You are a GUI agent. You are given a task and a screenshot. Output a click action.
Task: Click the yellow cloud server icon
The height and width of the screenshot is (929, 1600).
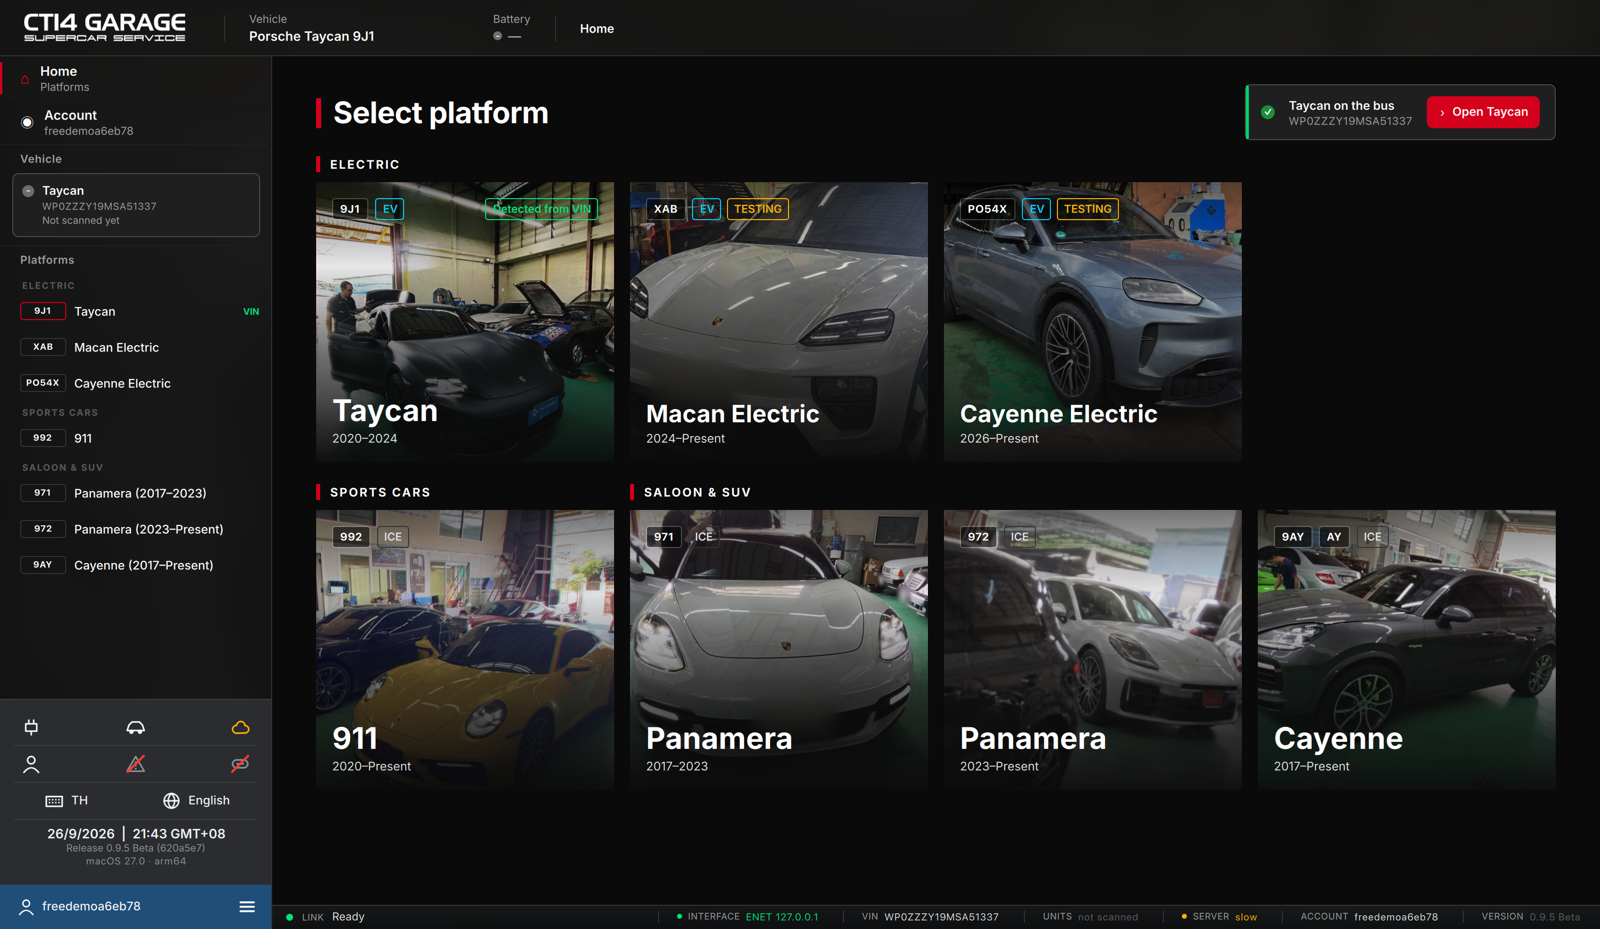pyautogui.click(x=241, y=727)
